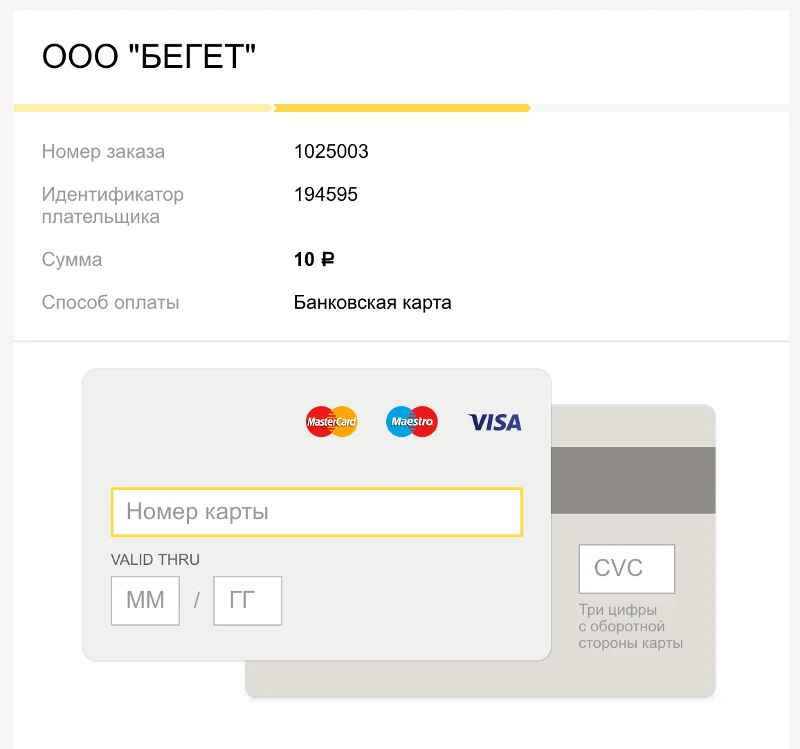This screenshot has width=800, height=749.
Task: Click the Банковская карта payment method label
Action: 372,301
